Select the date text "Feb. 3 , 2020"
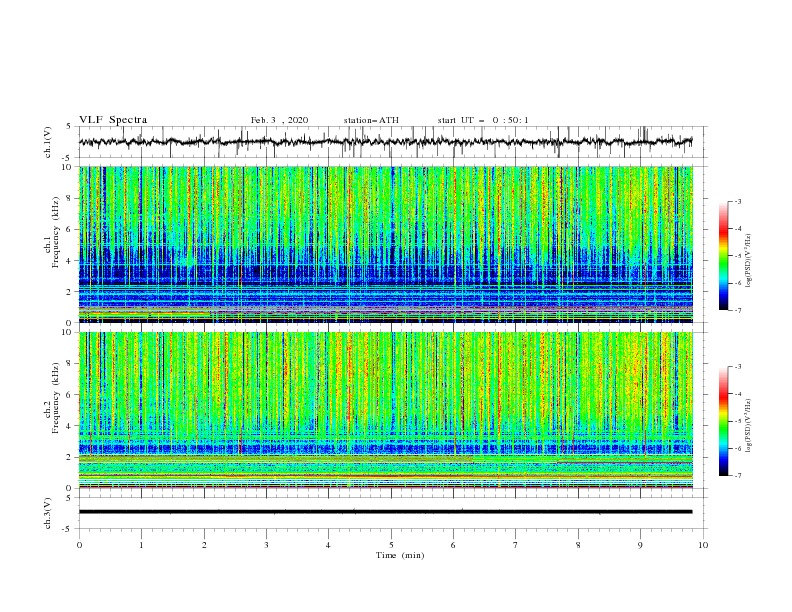Image resolution: width=792 pixels, height=612 pixels. (x=279, y=120)
